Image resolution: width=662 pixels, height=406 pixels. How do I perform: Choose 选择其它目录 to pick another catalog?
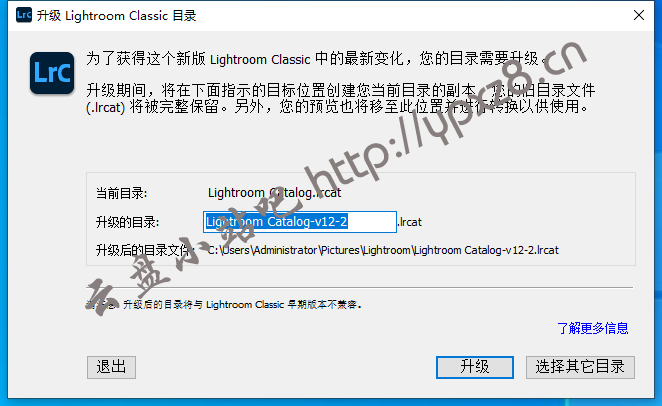pyautogui.click(x=580, y=367)
